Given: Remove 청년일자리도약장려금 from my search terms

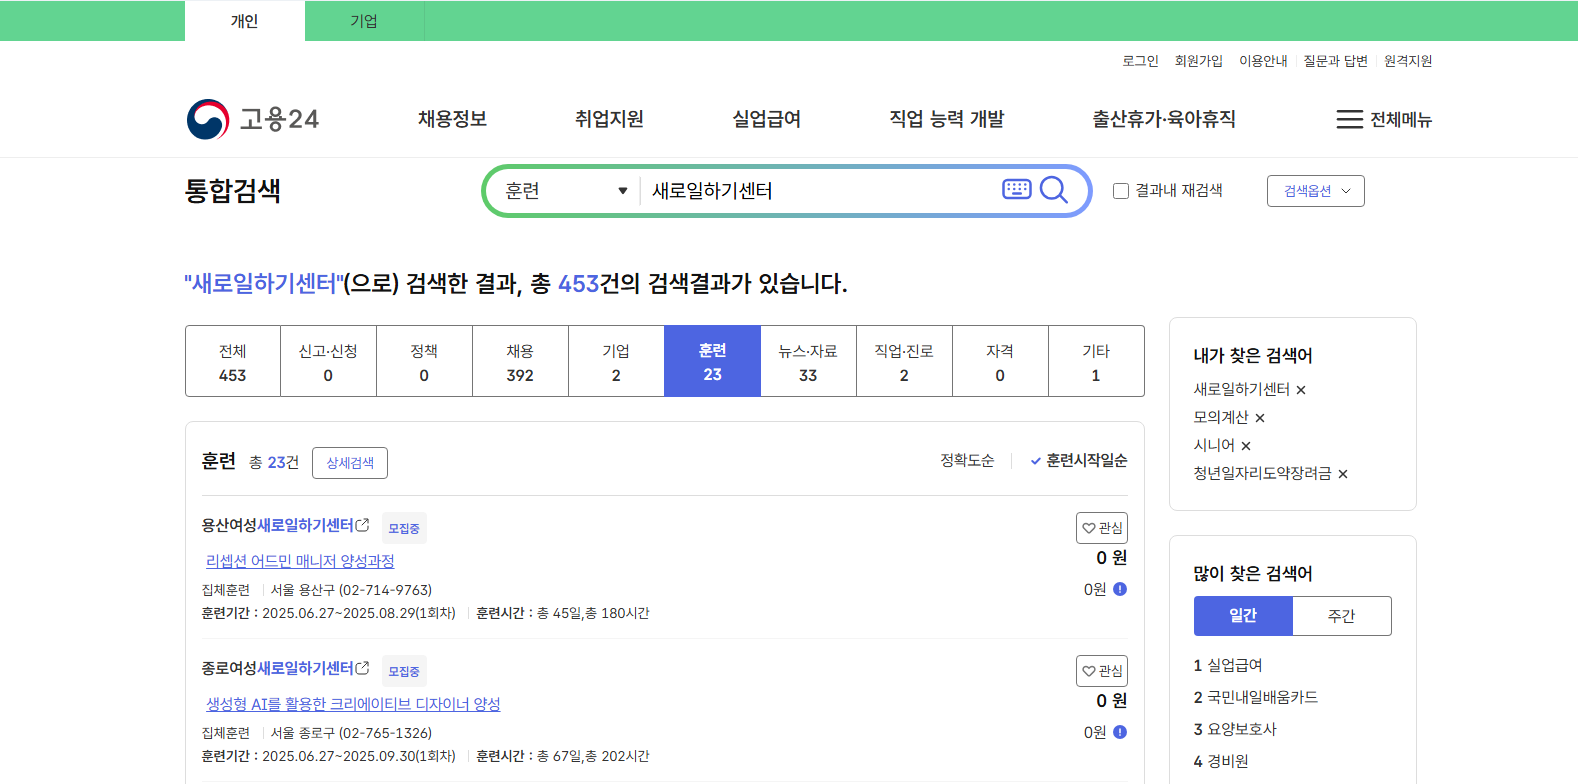Looking at the screenshot, I should [1343, 474].
